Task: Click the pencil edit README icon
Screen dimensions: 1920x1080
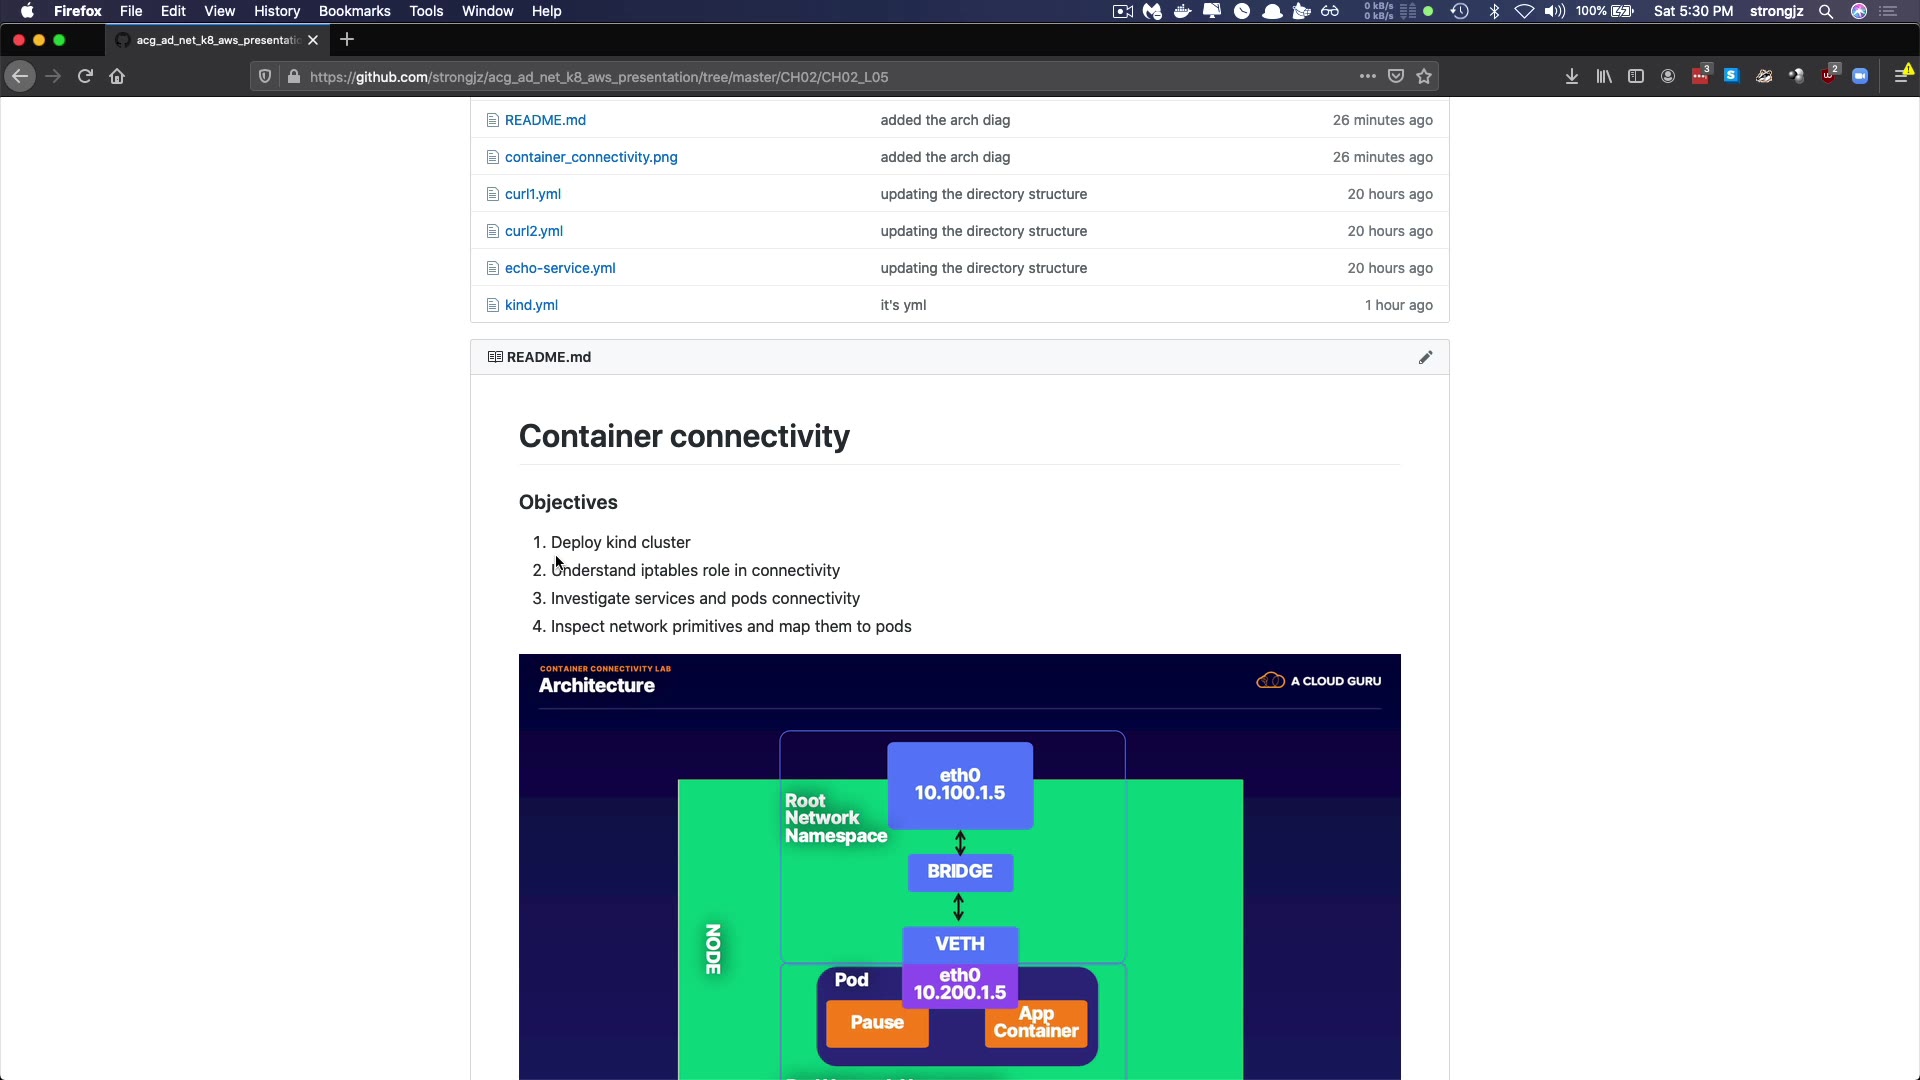Action: click(1425, 357)
